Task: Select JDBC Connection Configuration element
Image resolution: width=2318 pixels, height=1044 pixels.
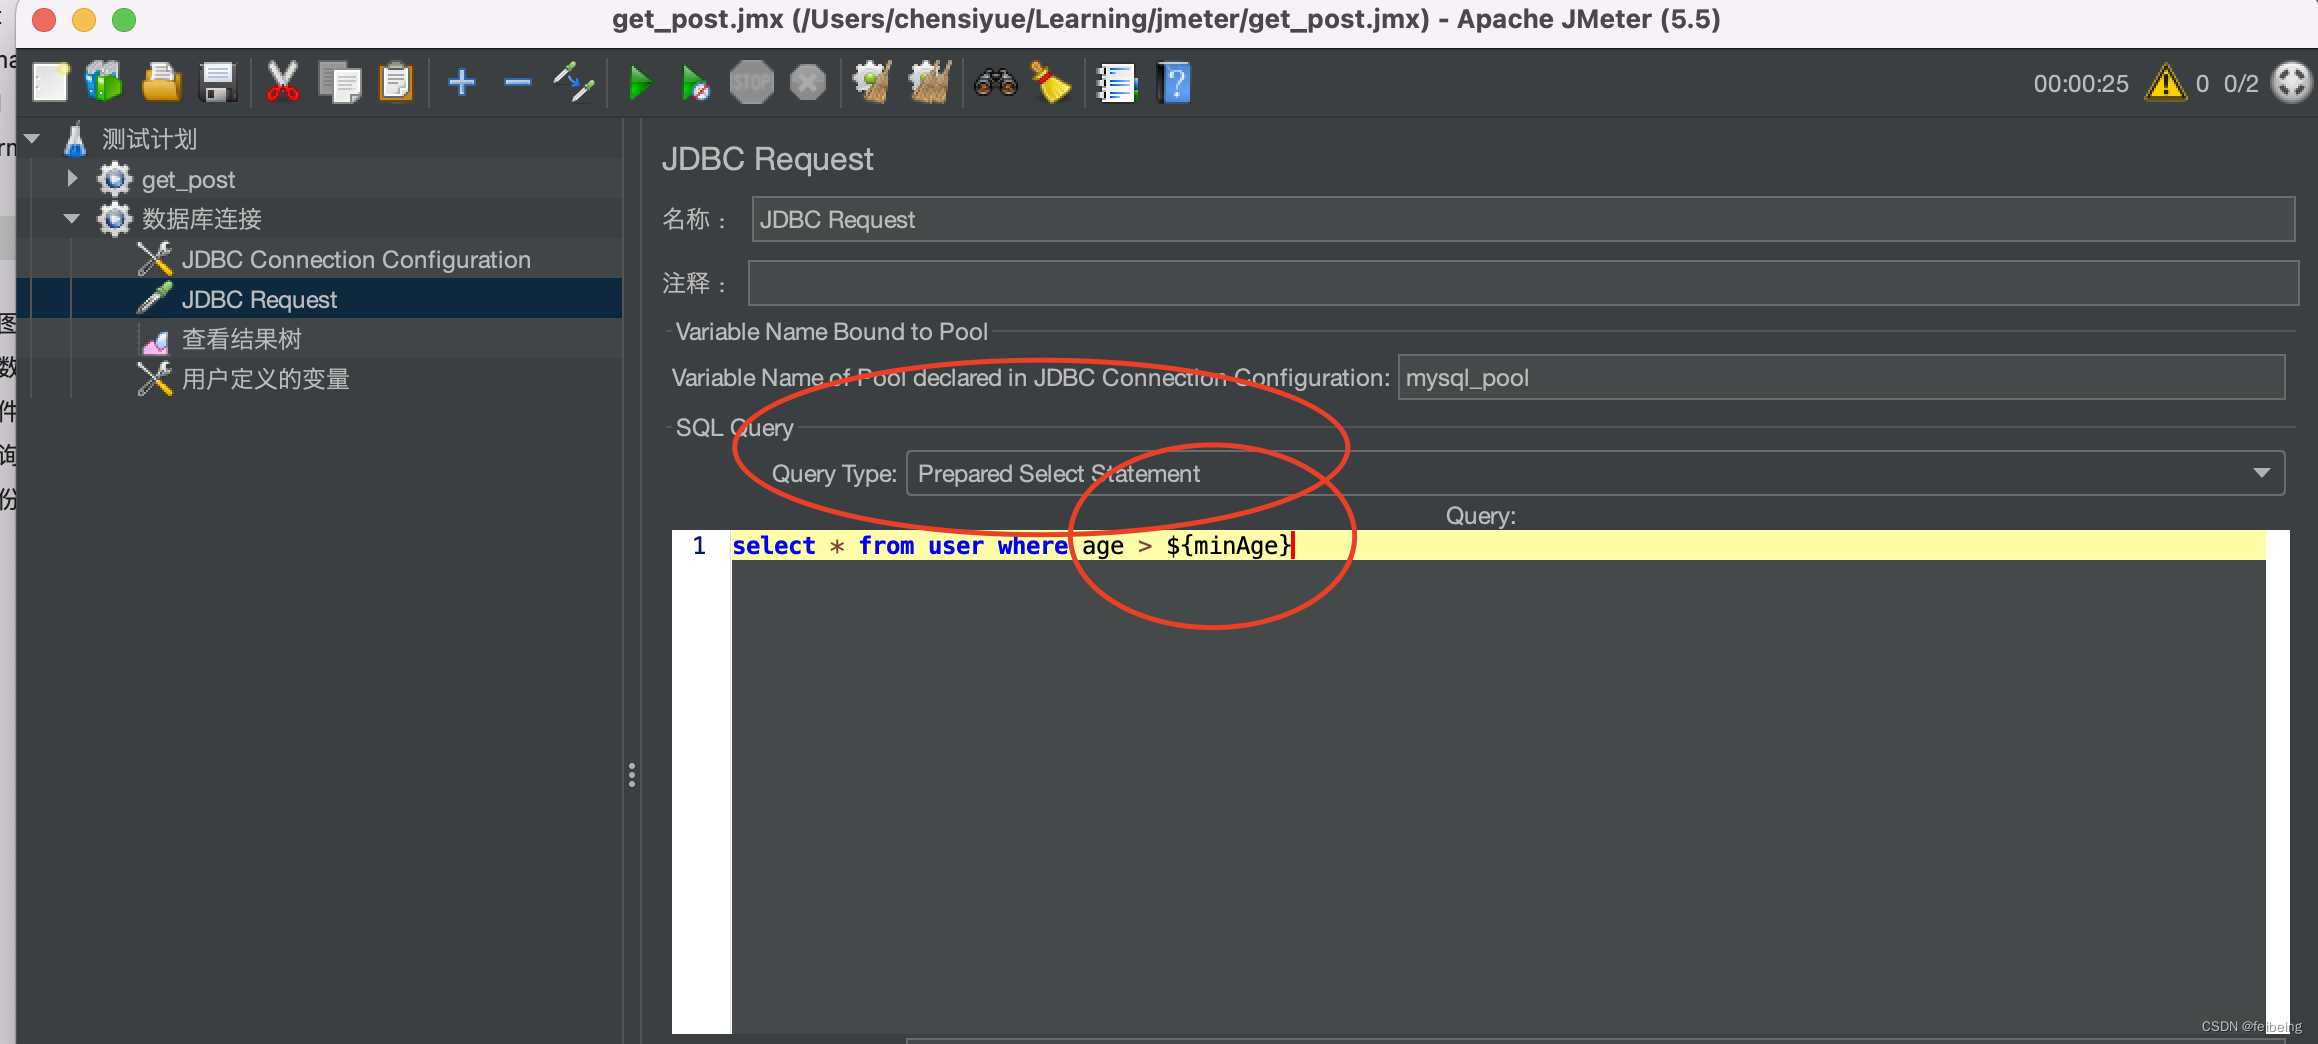Action: (x=356, y=259)
